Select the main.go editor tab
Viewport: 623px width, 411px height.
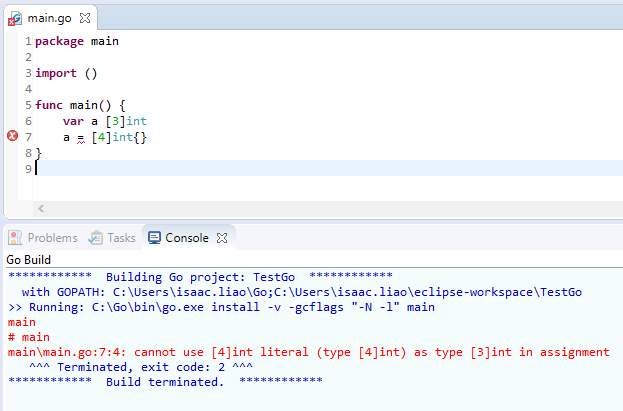50,18
